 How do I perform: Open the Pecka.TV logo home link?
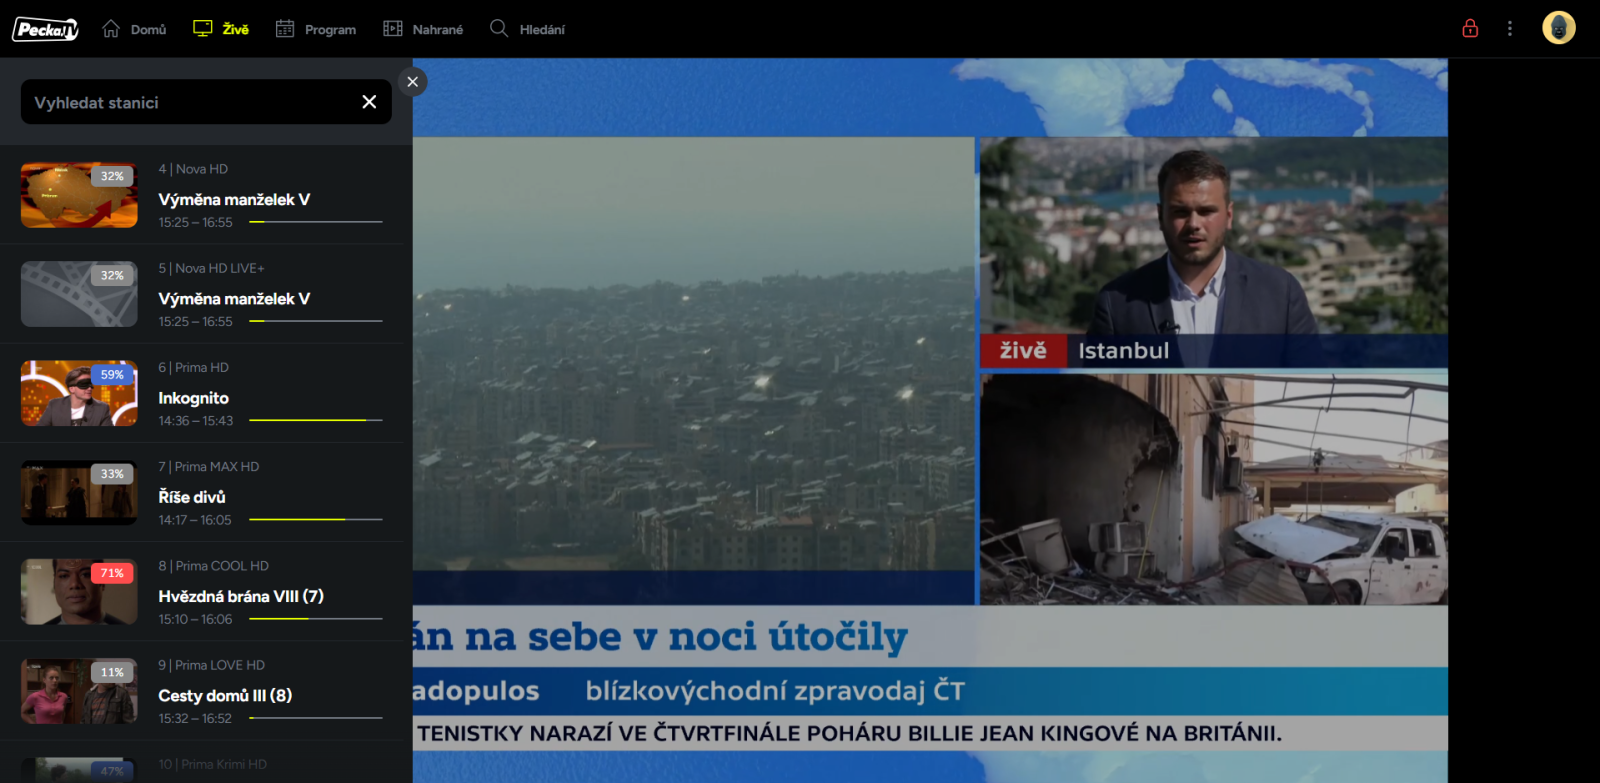point(45,29)
